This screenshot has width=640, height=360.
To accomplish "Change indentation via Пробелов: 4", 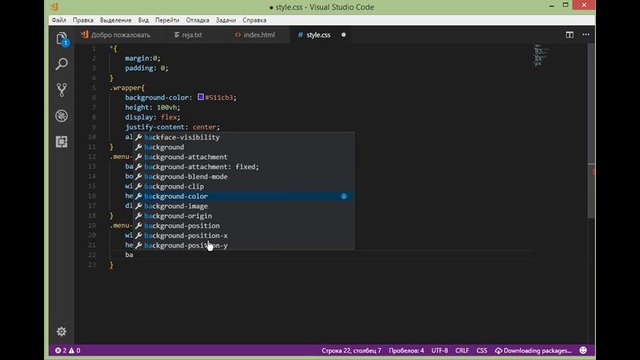I will pos(406,350).
